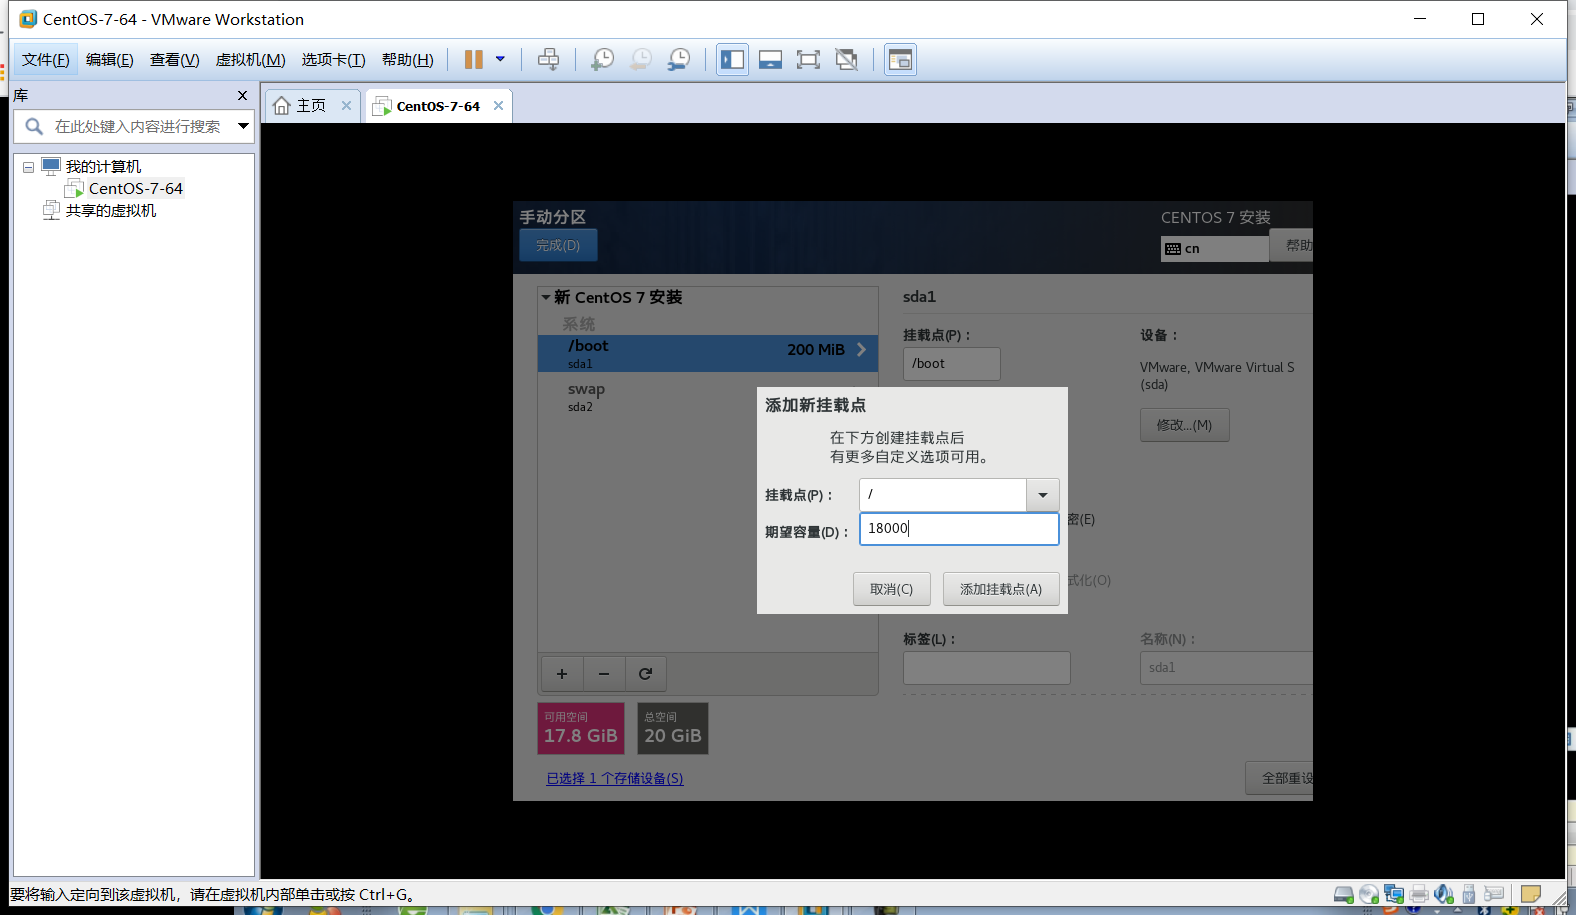Open the 文件(F) menu
Screen dimensions: 1576x915
coord(46,60)
